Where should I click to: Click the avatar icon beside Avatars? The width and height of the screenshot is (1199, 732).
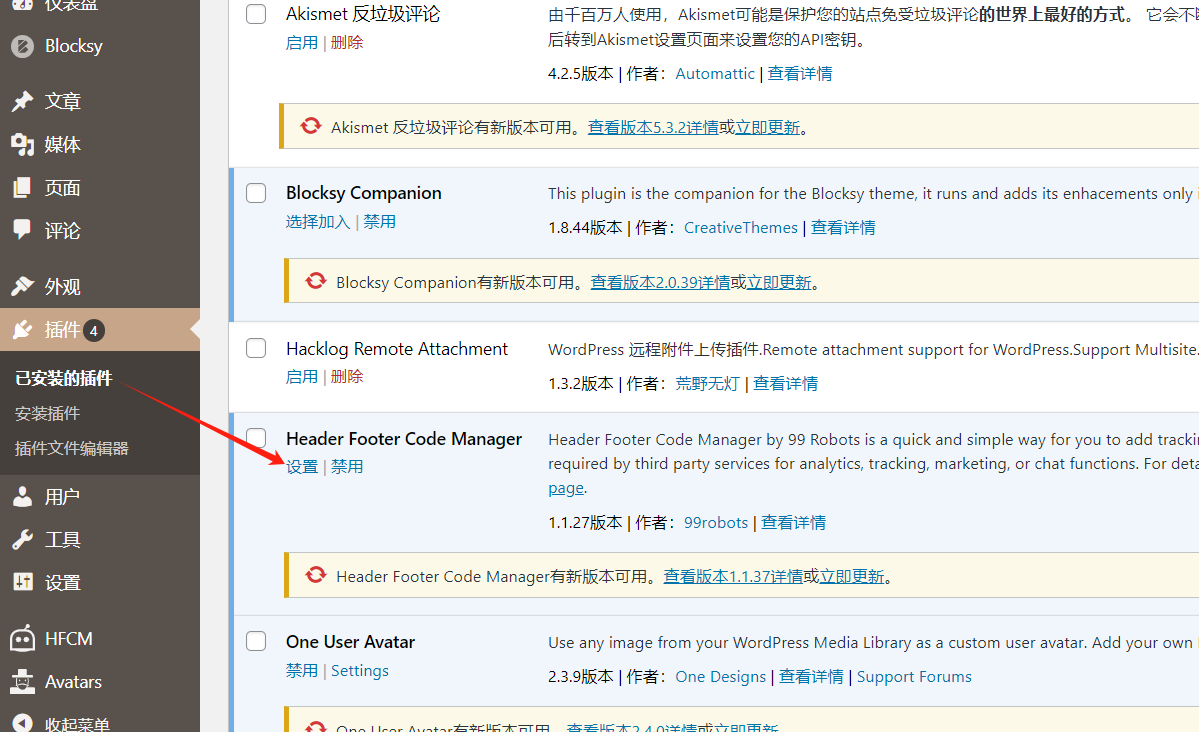pos(23,682)
